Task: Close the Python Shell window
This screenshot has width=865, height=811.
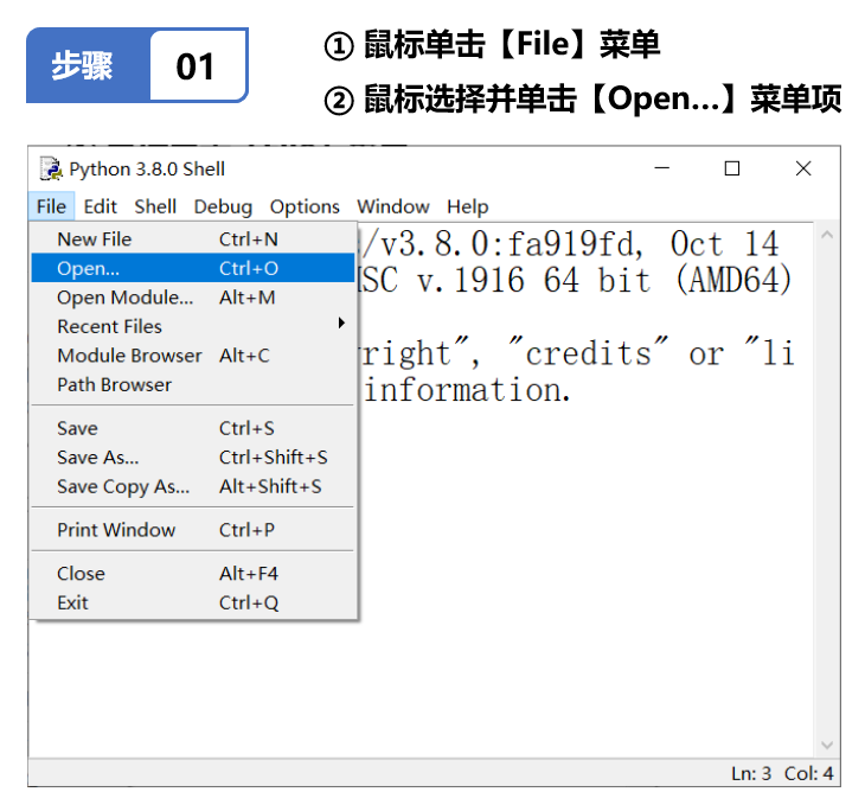Action: tap(803, 168)
